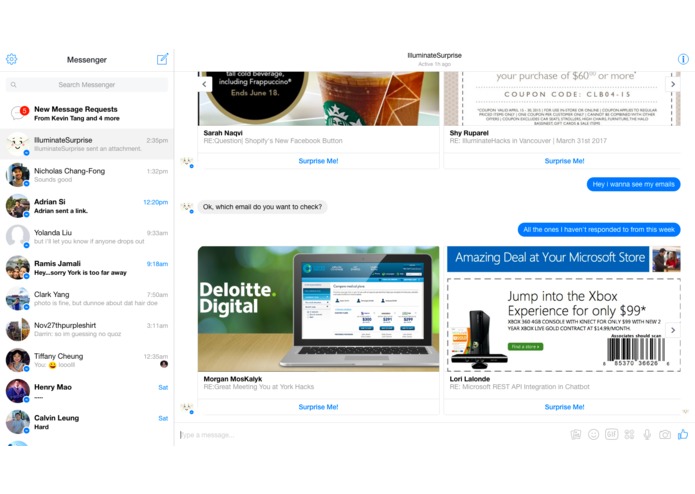The image size is (695, 494).
Task: Open the coupon code card image
Action: pyautogui.click(x=562, y=98)
